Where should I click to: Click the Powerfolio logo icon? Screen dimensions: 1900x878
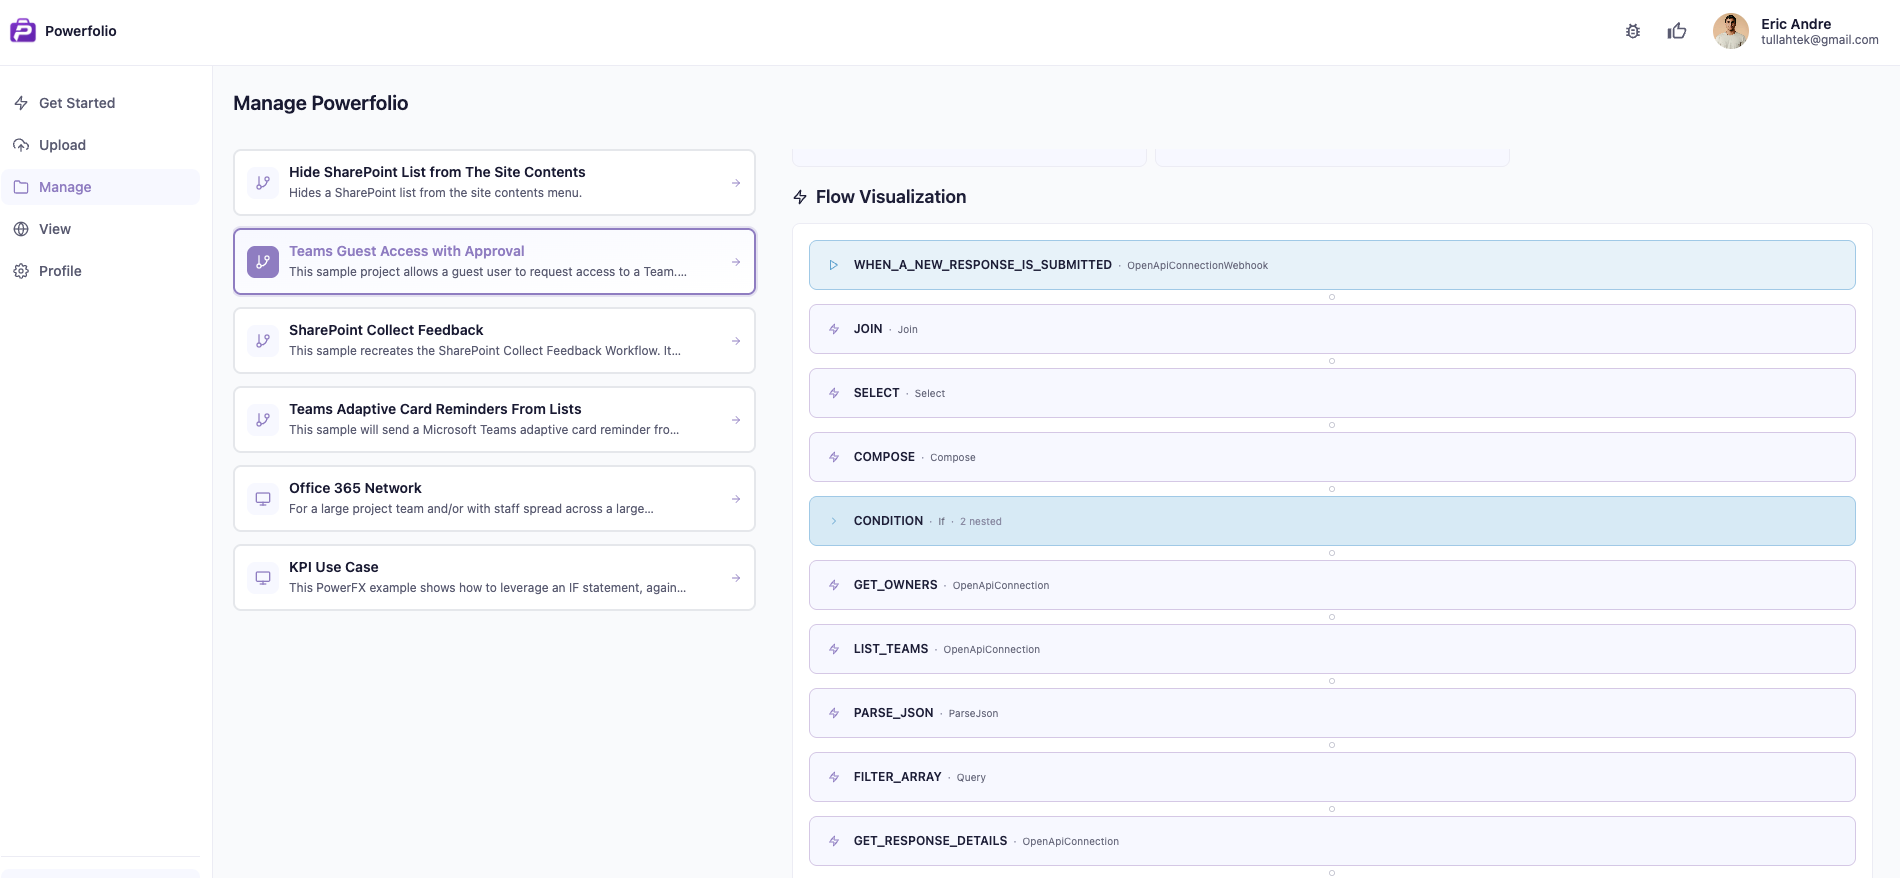[x=23, y=31]
